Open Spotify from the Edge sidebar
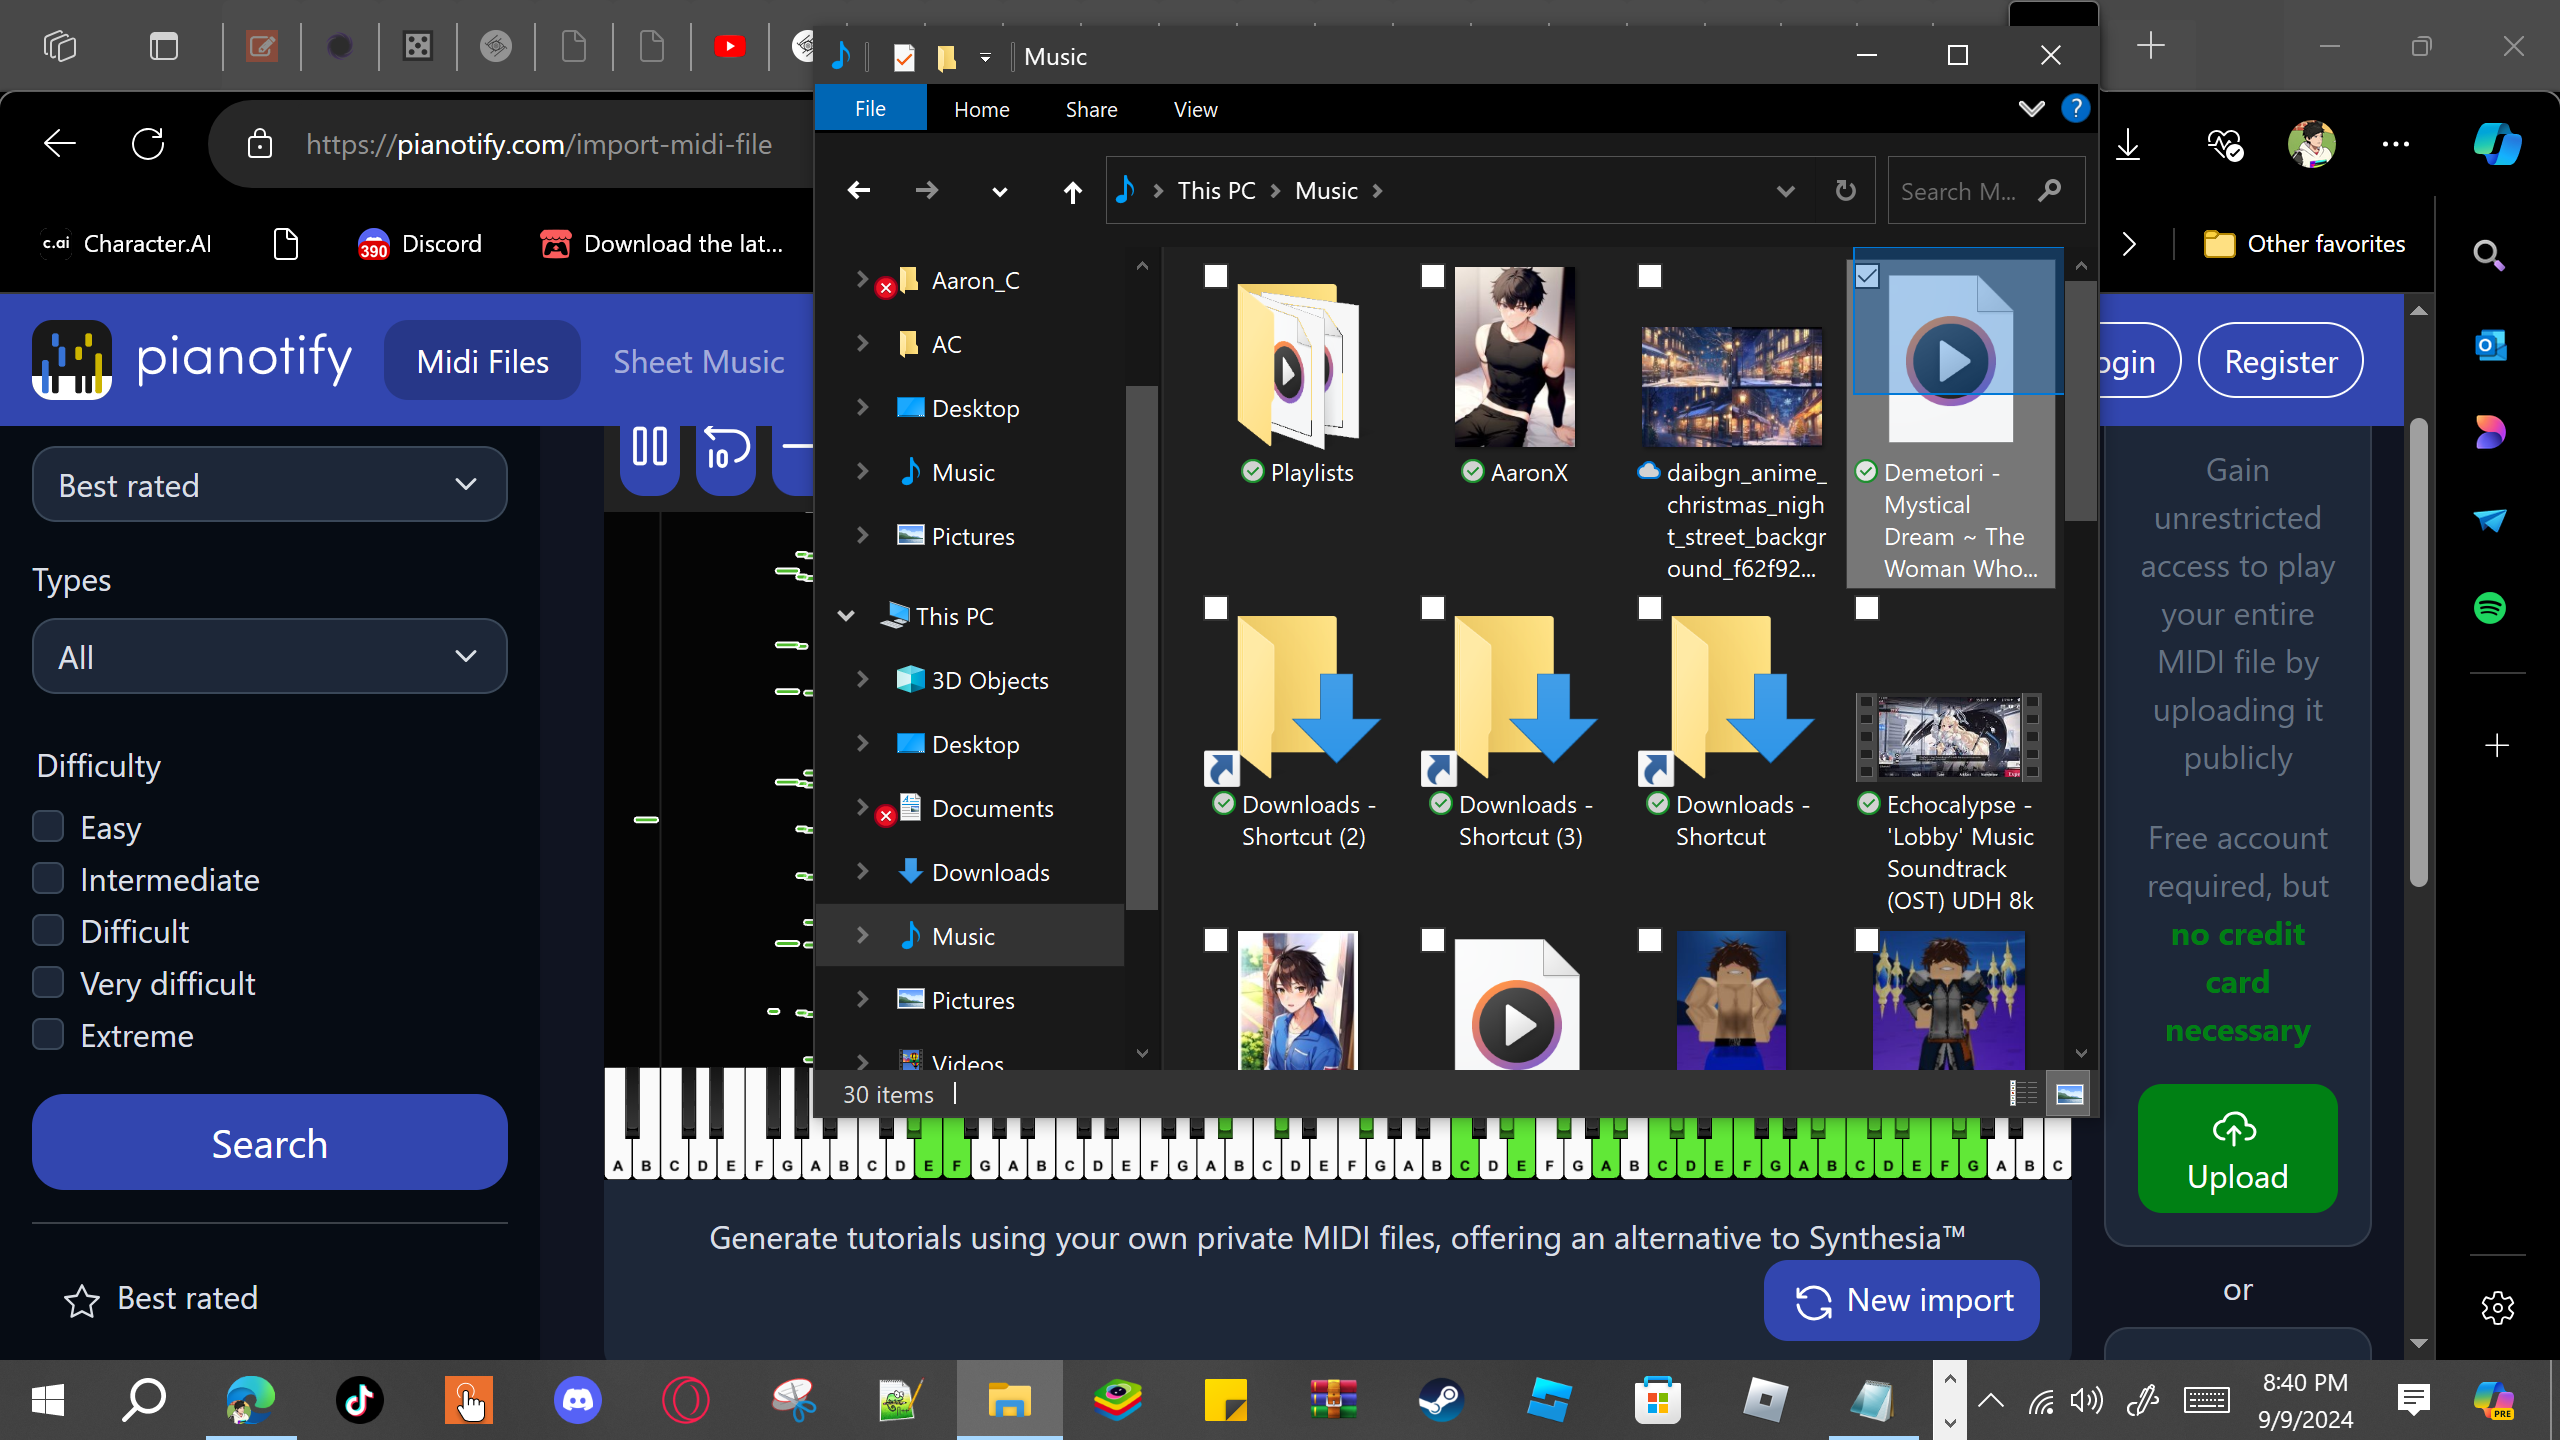 pos(2490,608)
